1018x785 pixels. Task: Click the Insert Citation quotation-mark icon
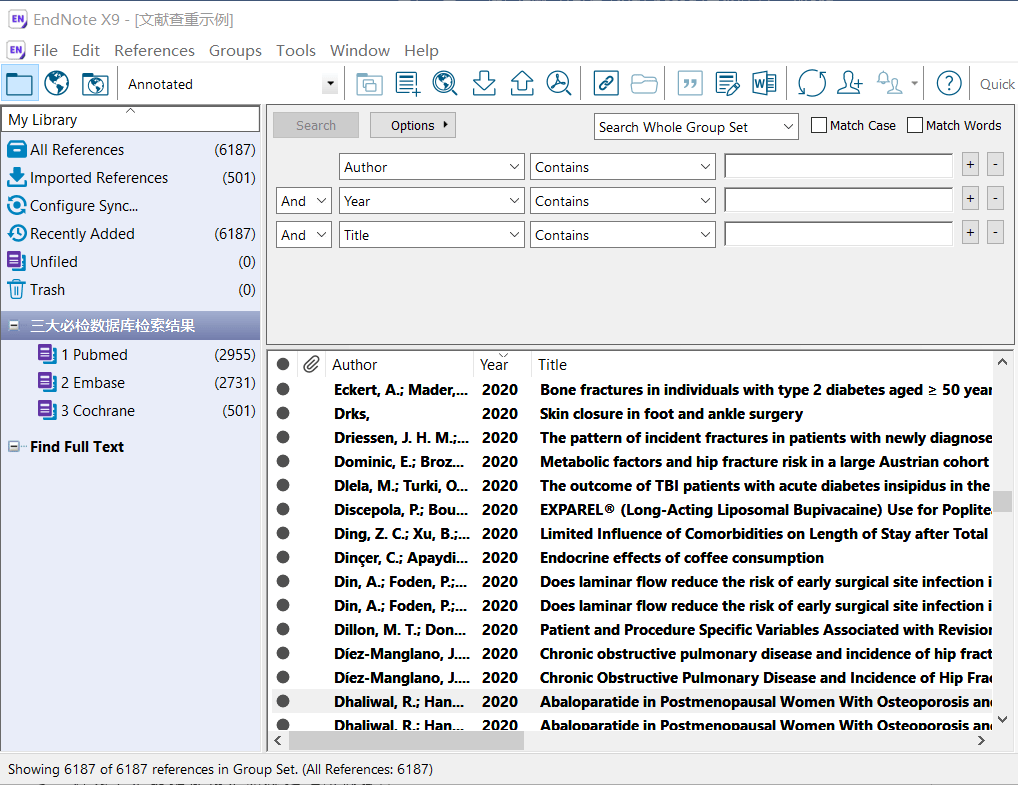coord(690,84)
